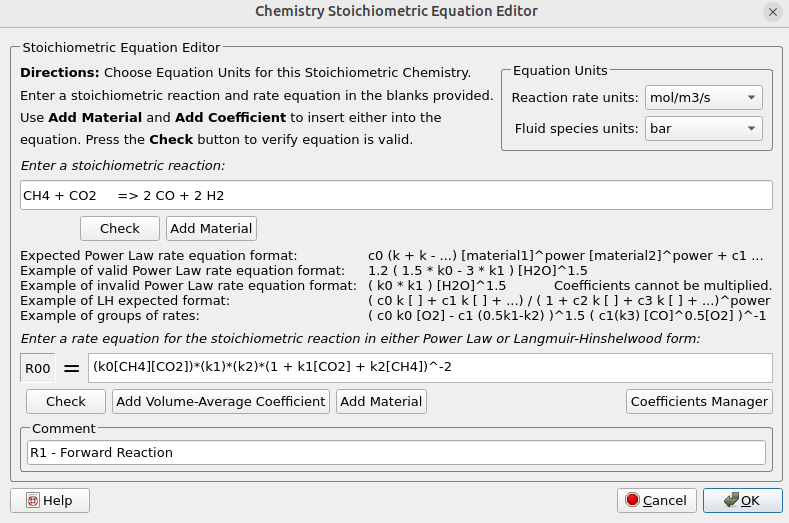
Task: Open the Reaction rate units dropdown
Action: (704, 97)
